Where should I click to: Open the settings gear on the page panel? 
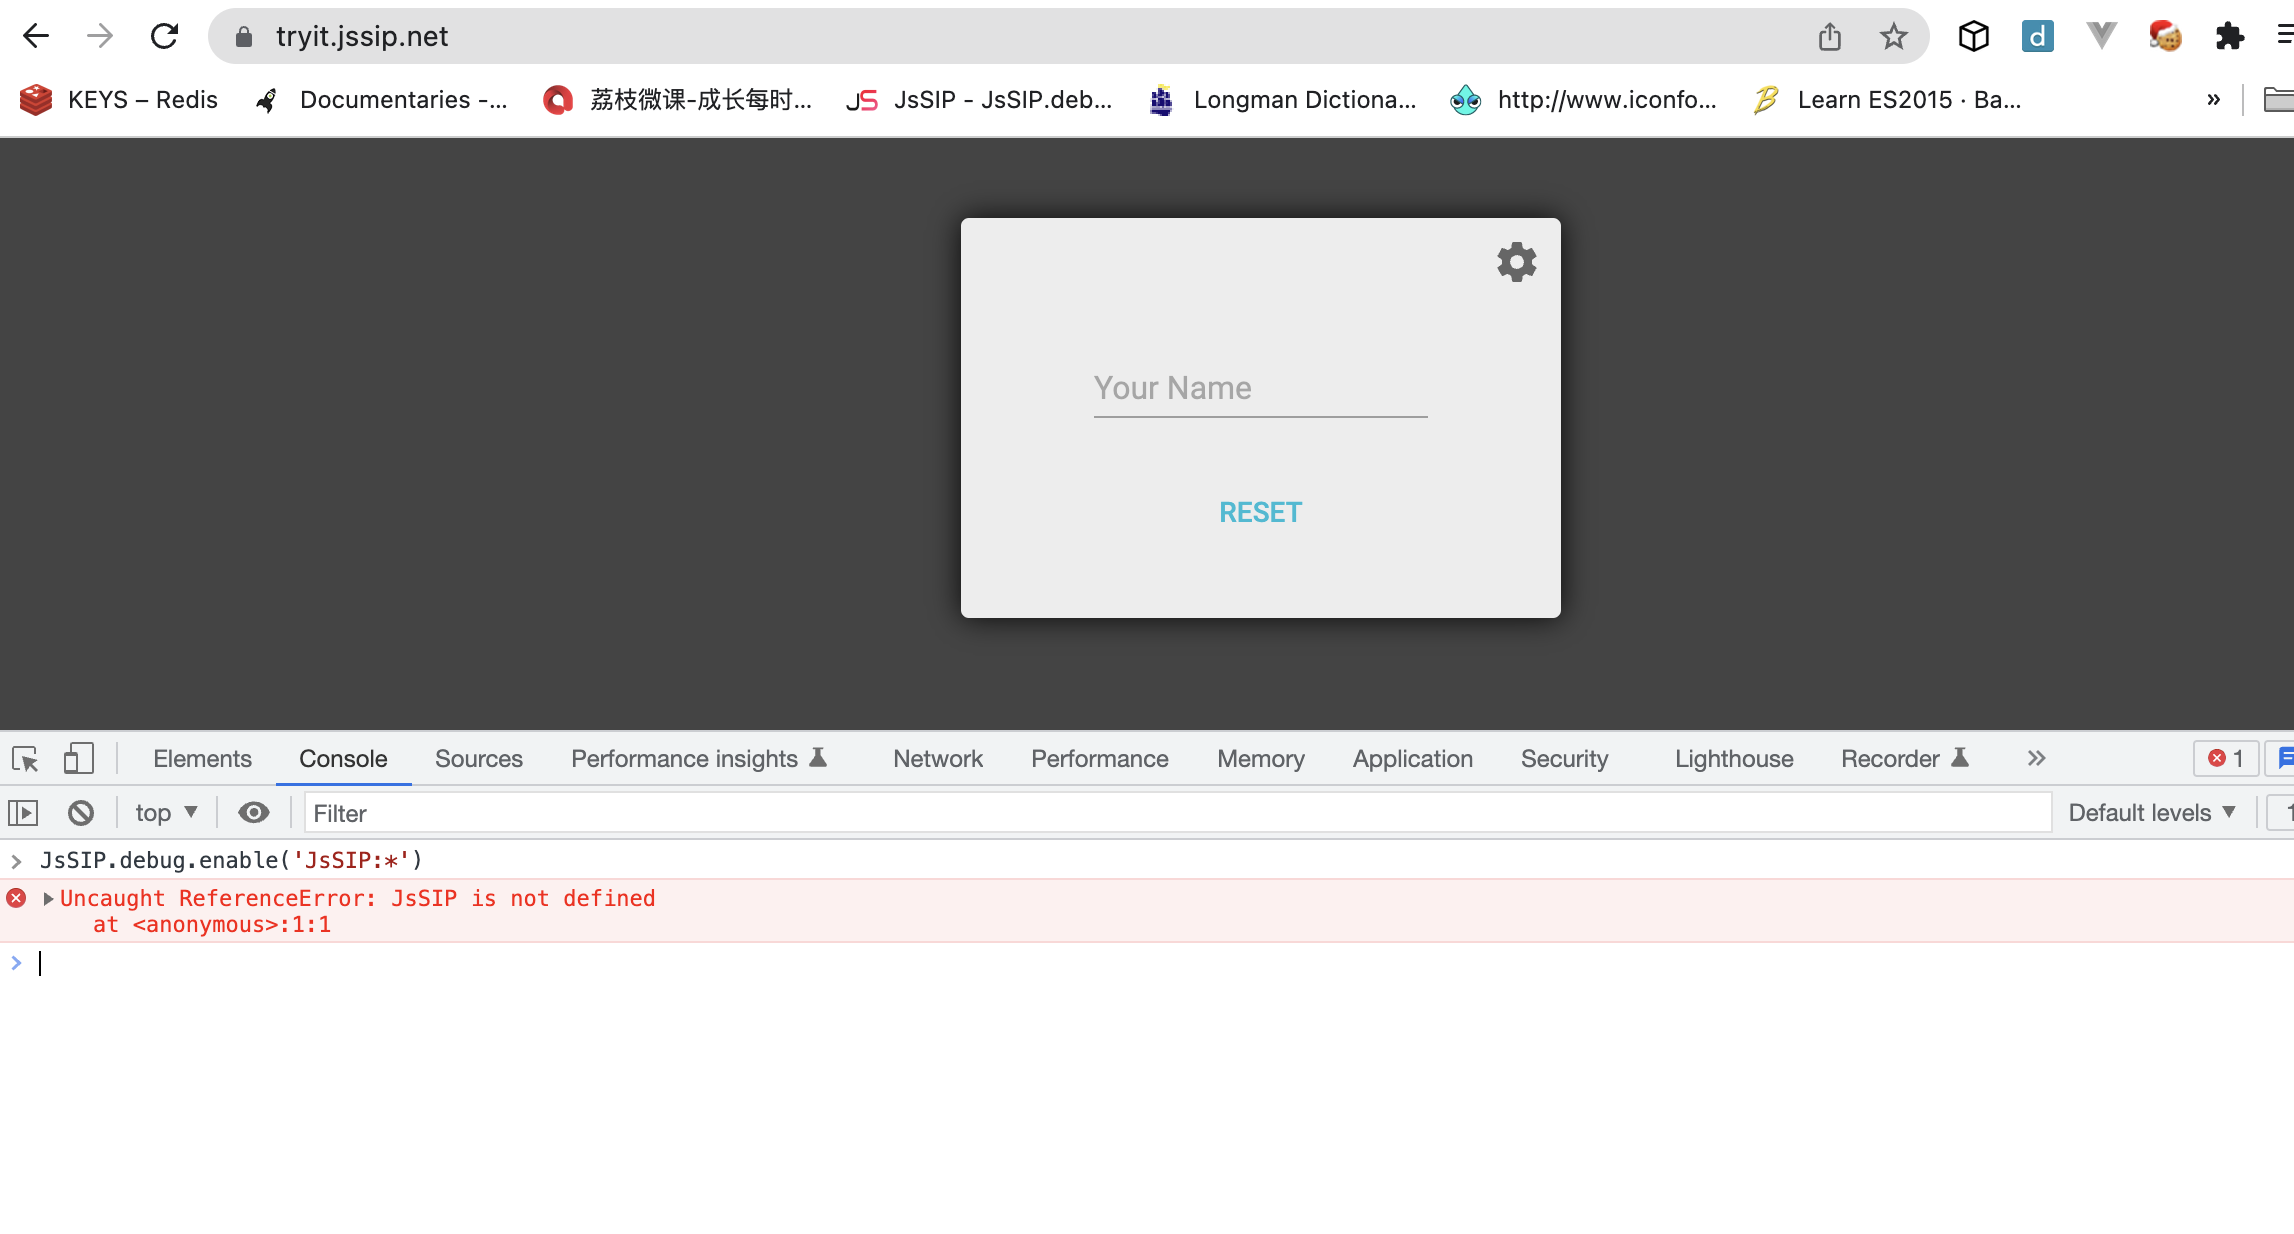click(1515, 262)
